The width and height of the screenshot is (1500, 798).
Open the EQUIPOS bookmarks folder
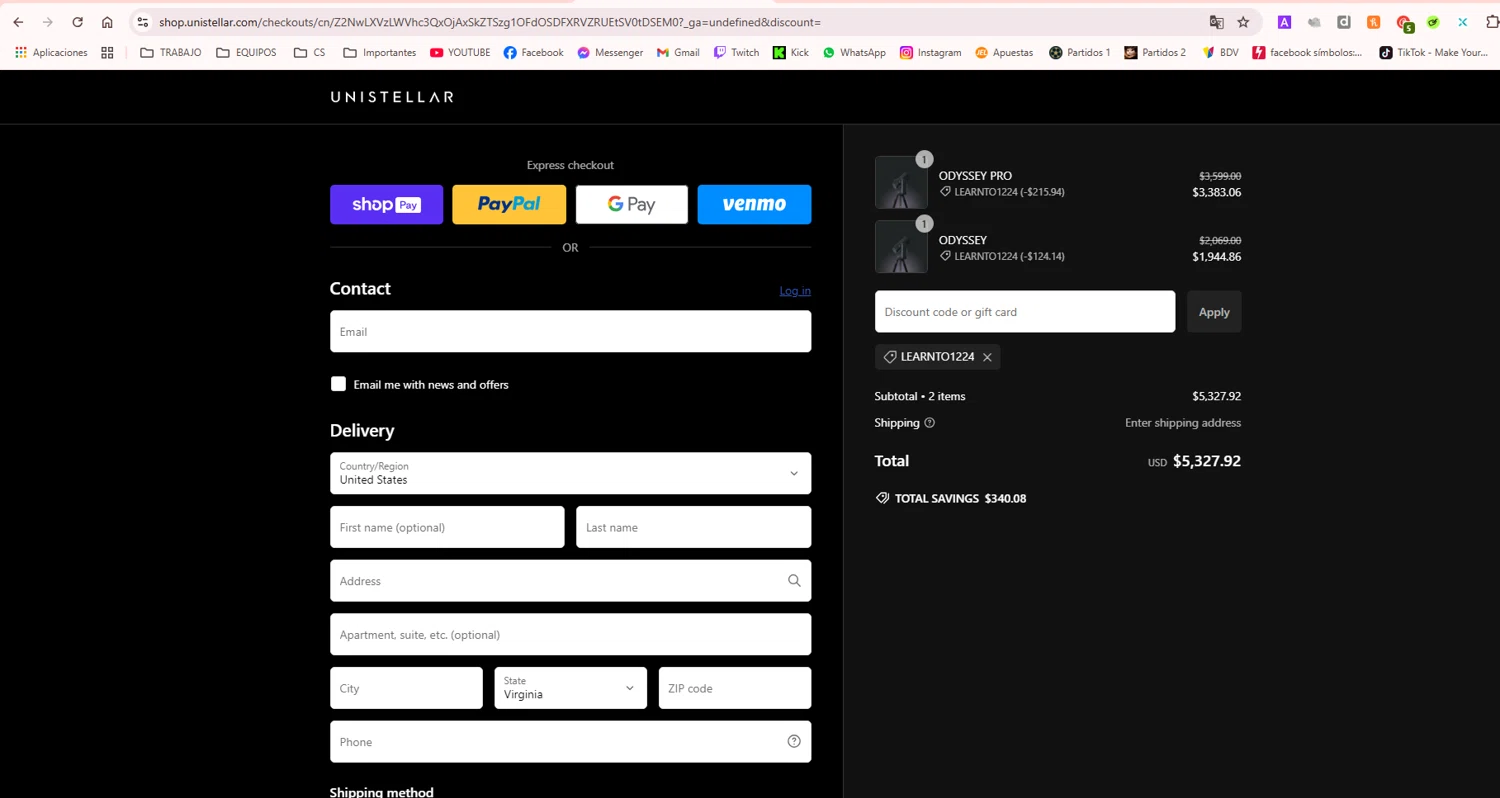[x=246, y=52]
